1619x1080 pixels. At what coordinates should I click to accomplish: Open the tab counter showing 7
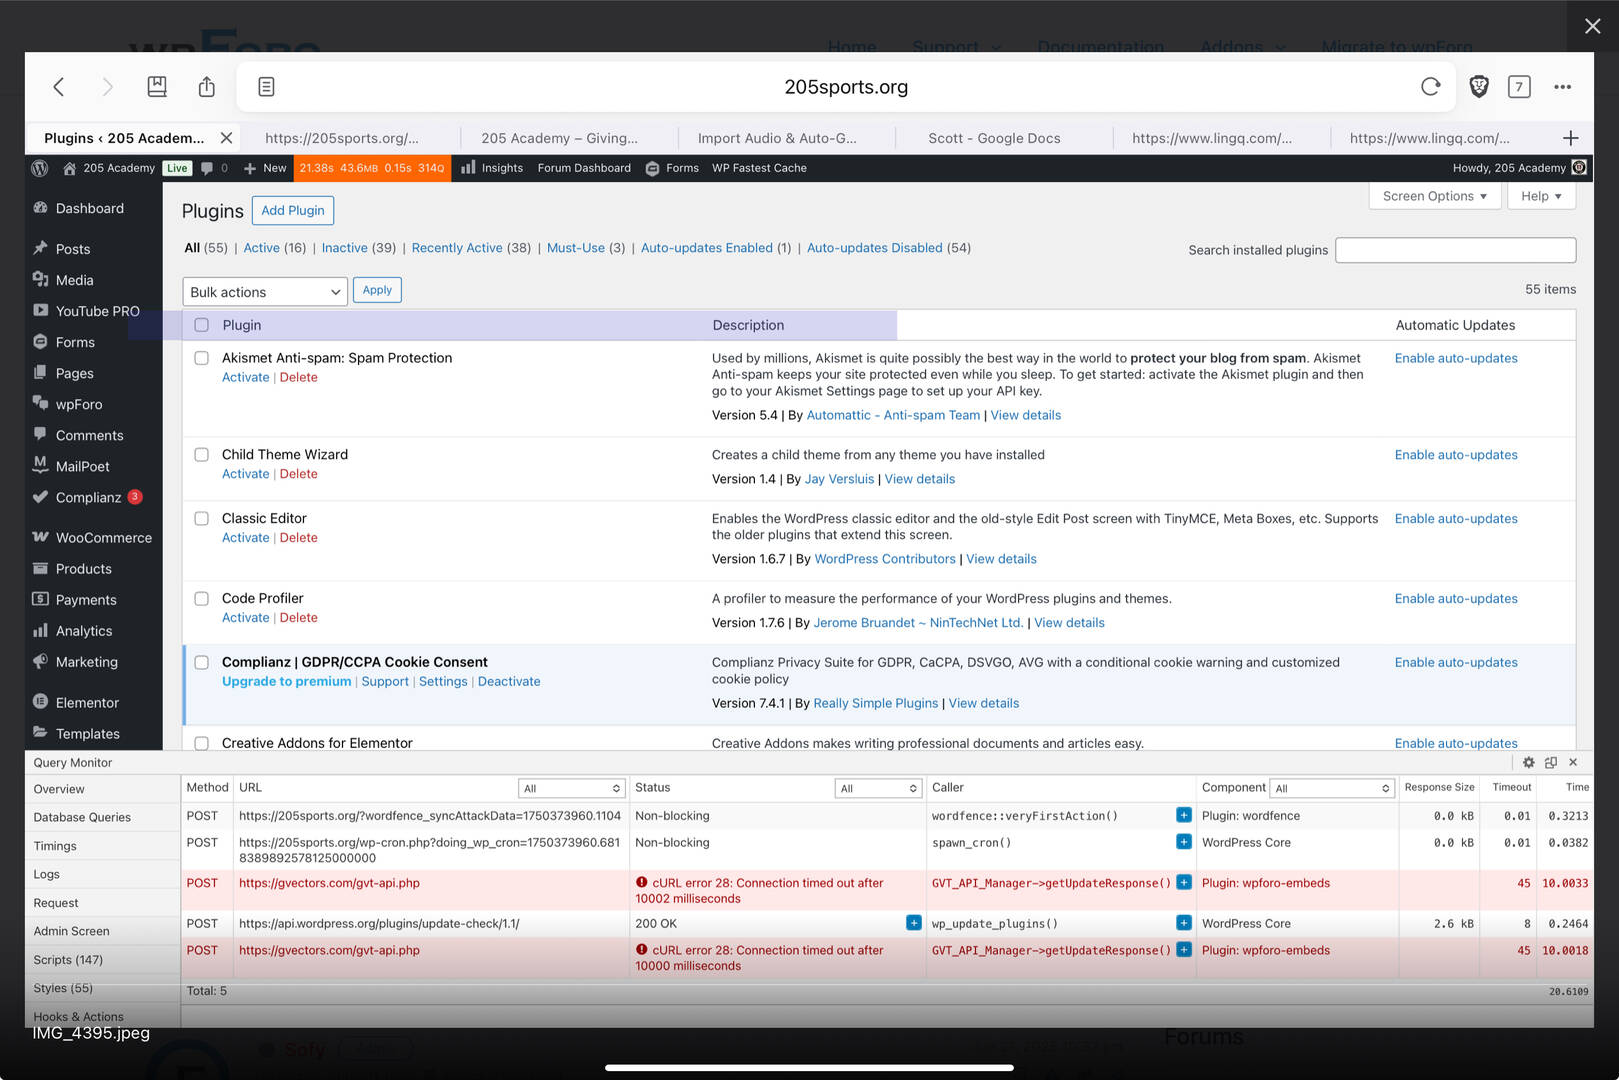(x=1519, y=87)
